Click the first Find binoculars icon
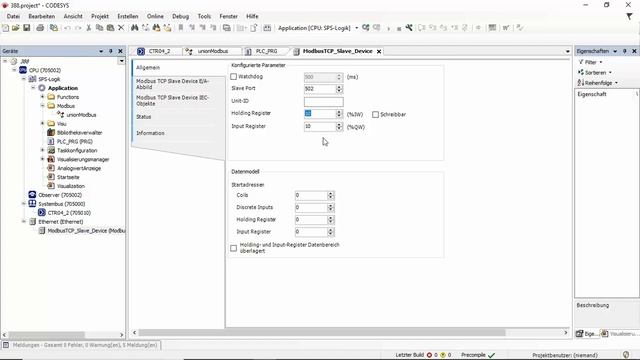The width and height of the screenshot is (640, 360). (134, 28)
